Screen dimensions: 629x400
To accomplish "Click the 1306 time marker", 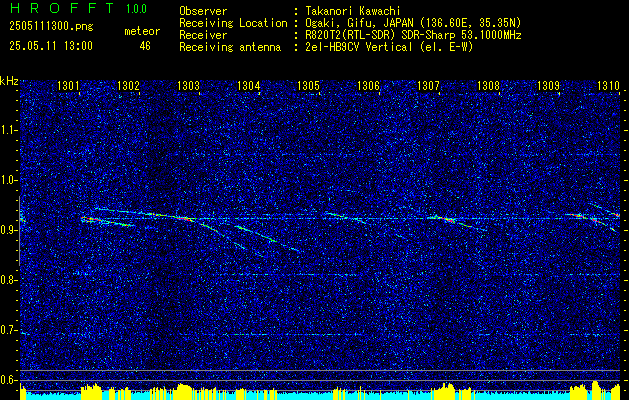I will pyautogui.click(x=368, y=85).
